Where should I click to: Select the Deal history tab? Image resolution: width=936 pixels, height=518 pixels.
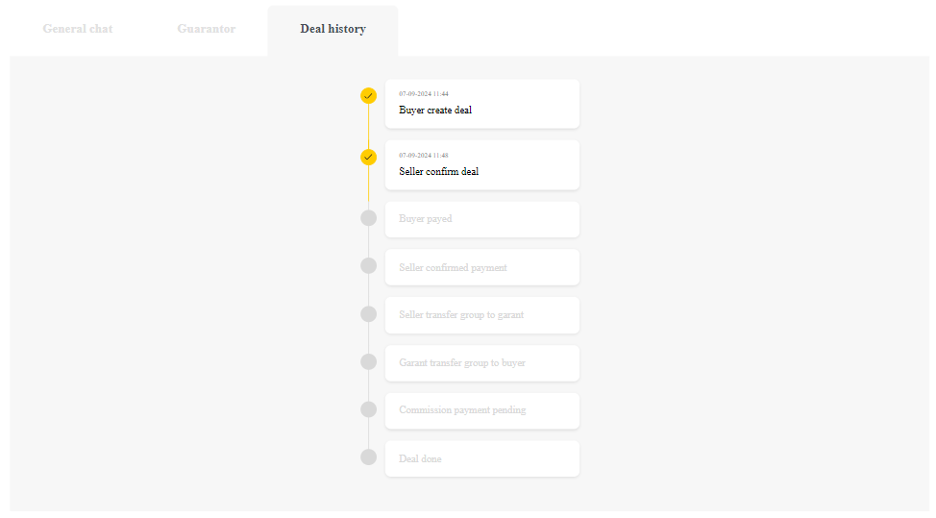[332, 29]
